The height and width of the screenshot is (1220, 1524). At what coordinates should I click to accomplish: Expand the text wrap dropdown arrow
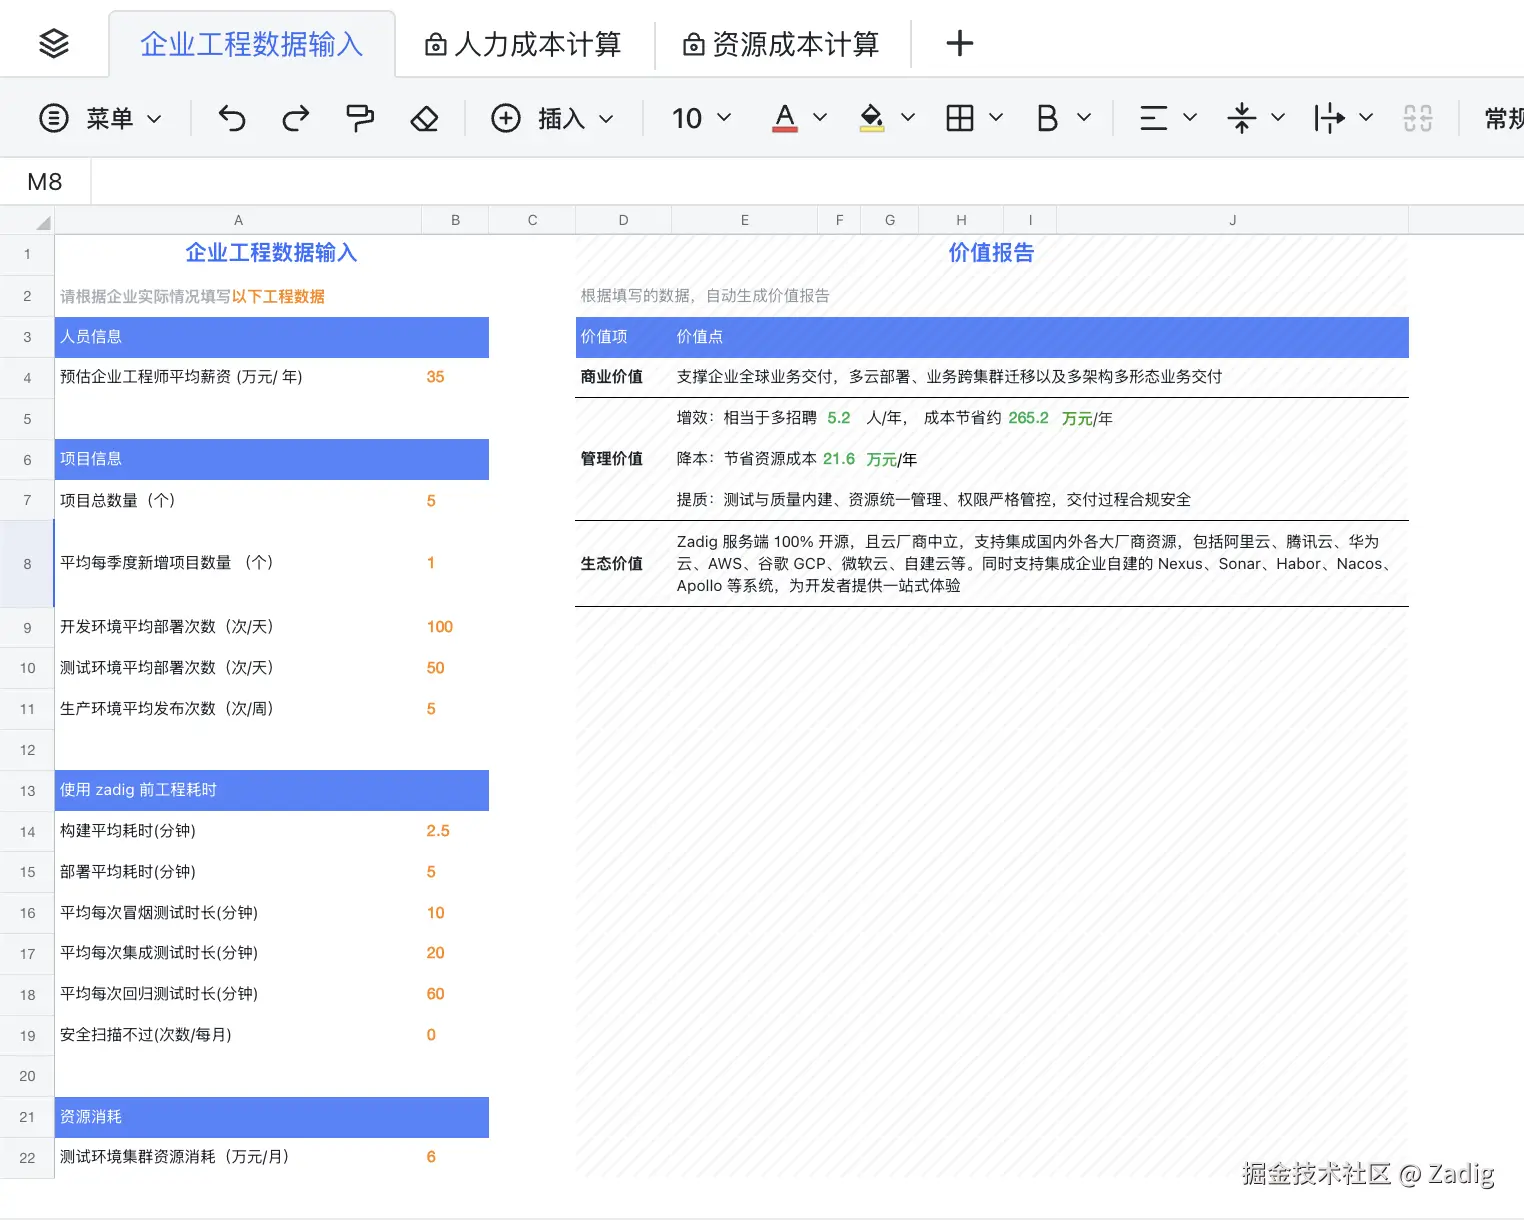click(x=1366, y=118)
